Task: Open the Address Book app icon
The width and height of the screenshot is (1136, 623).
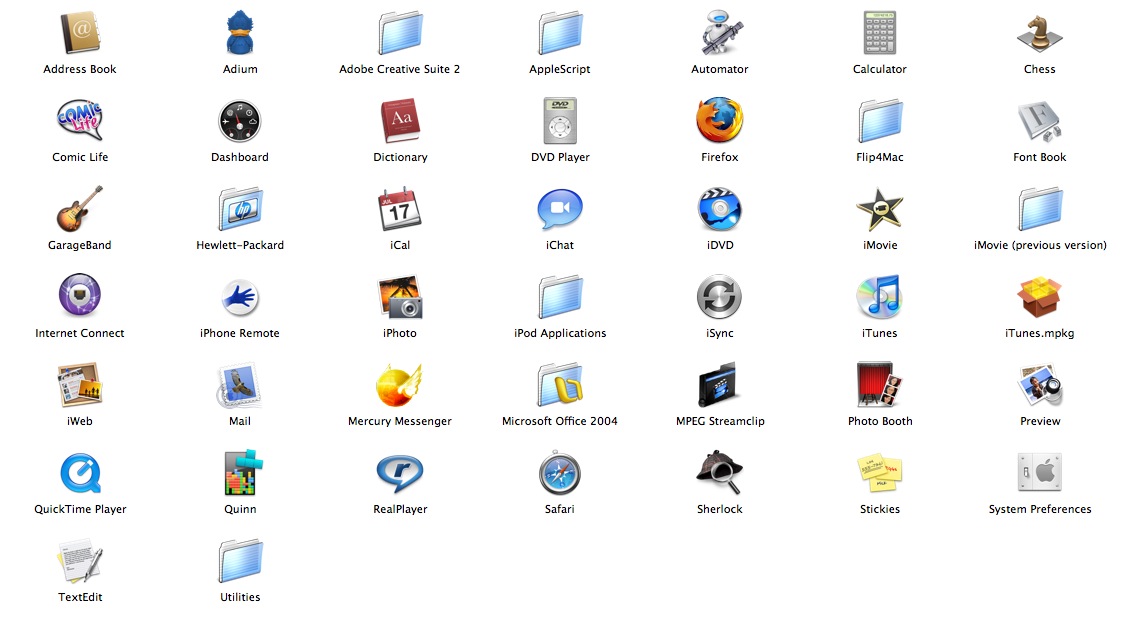Action: pos(80,33)
